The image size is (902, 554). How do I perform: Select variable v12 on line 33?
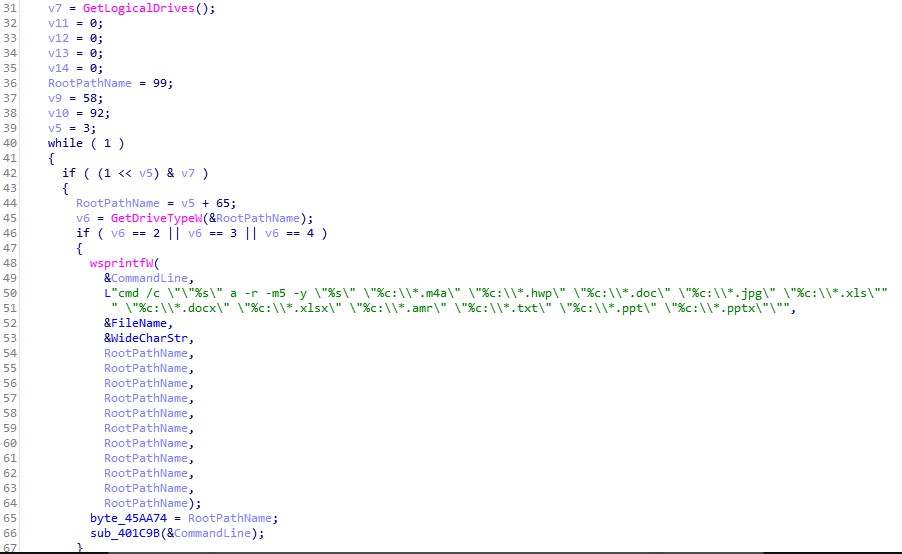58,39
